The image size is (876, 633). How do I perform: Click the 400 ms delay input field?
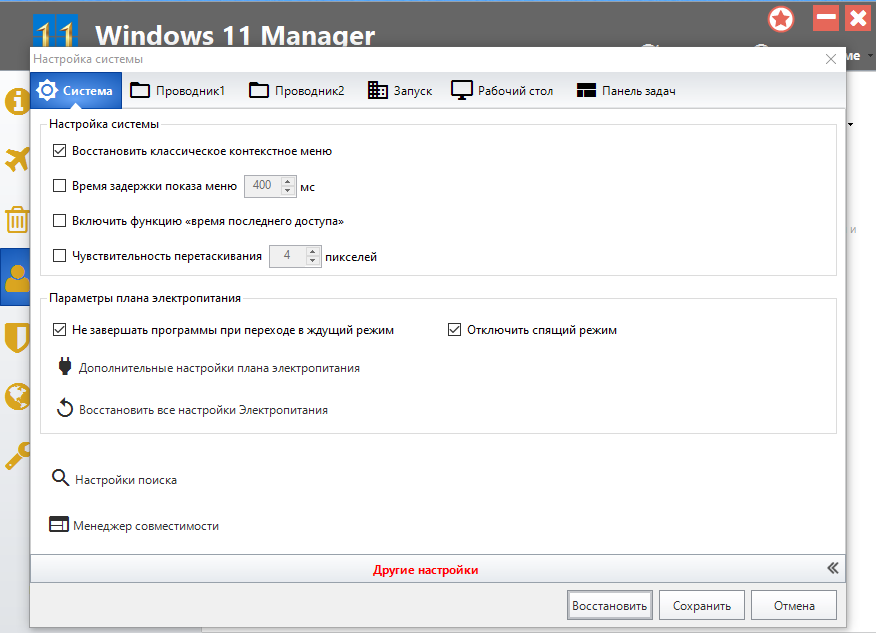pyautogui.click(x=263, y=186)
